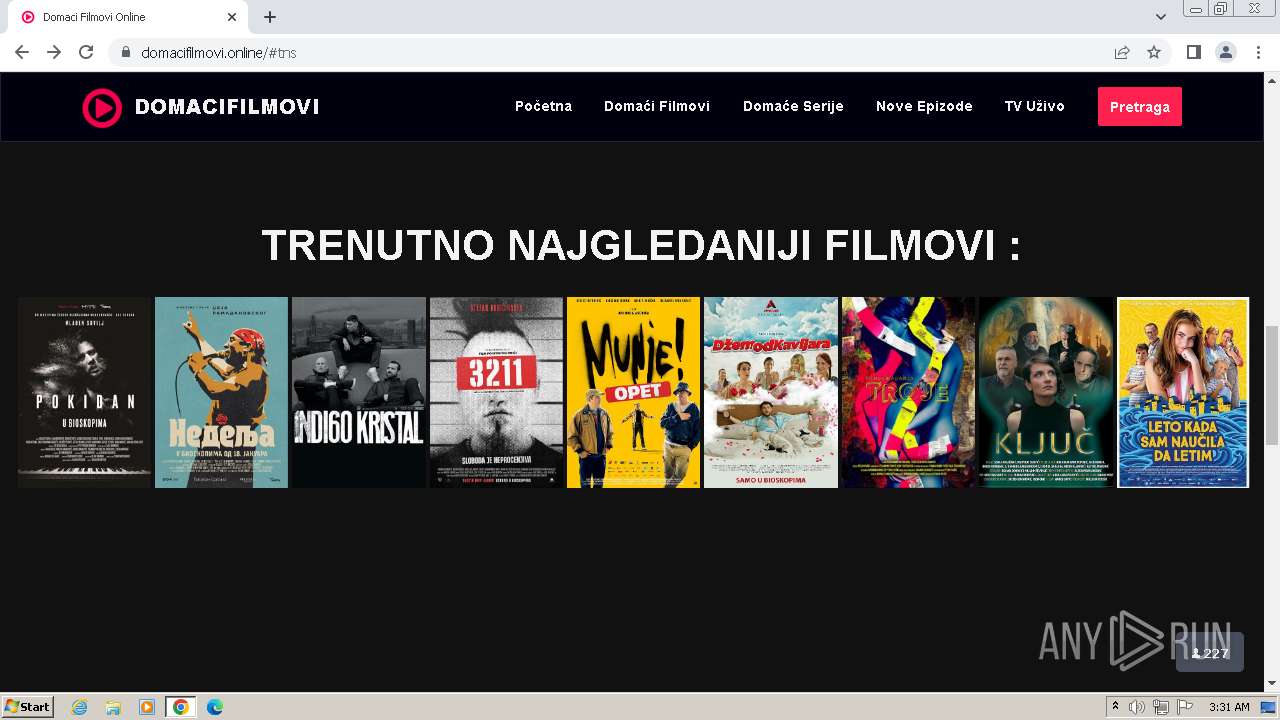The height and width of the screenshot is (720, 1280).
Task: Switch to Chrome taskbar icon
Action: pyautogui.click(x=180, y=707)
